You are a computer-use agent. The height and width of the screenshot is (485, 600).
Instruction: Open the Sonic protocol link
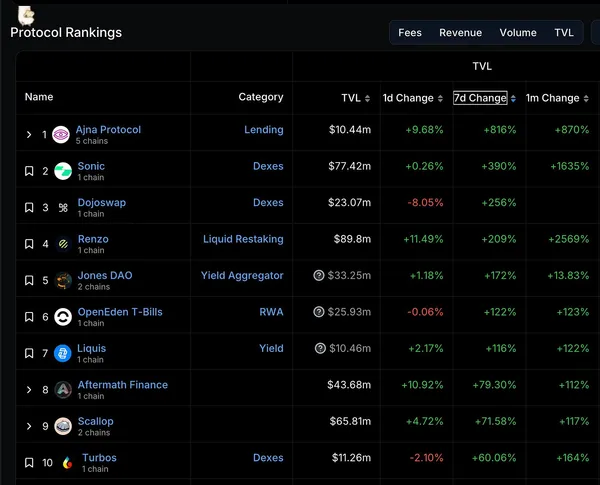tap(91, 166)
